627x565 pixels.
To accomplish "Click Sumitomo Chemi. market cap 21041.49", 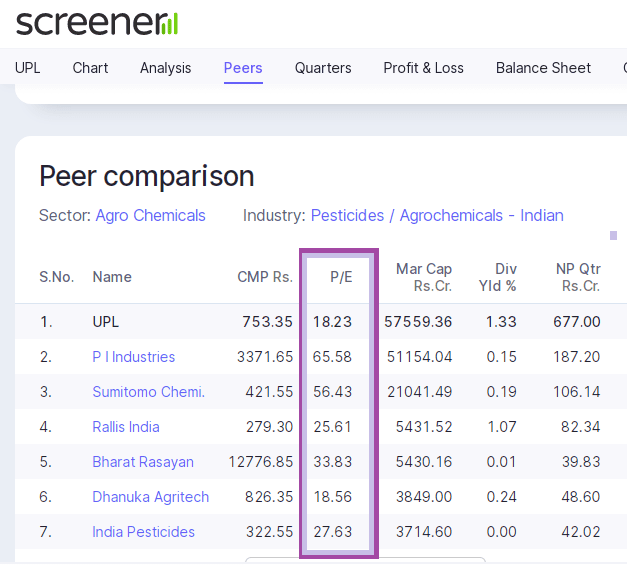I will point(419,392).
